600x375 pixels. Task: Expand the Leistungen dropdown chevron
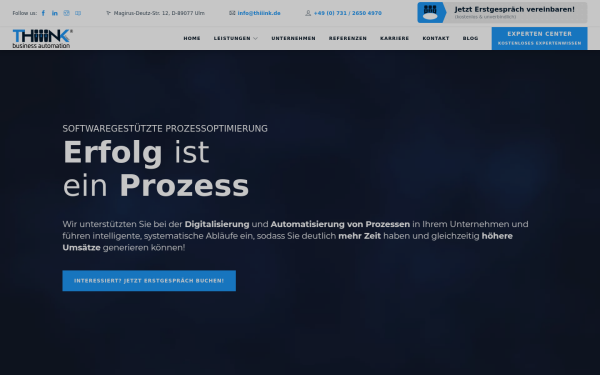point(256,38)
